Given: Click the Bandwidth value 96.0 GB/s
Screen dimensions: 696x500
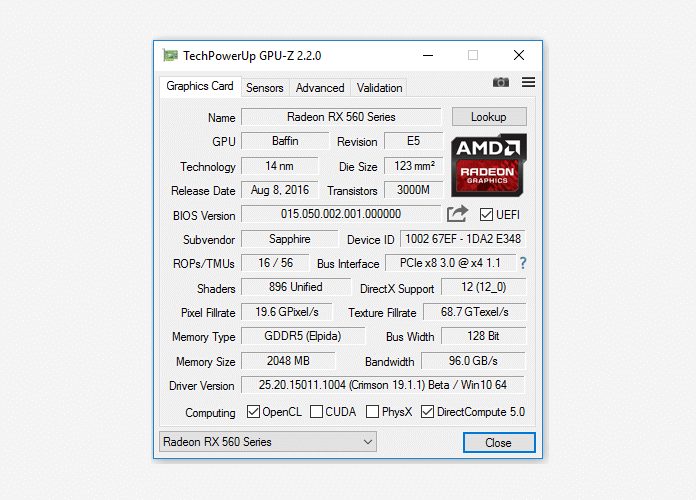Looking at the screenshot, I should 473,361.
